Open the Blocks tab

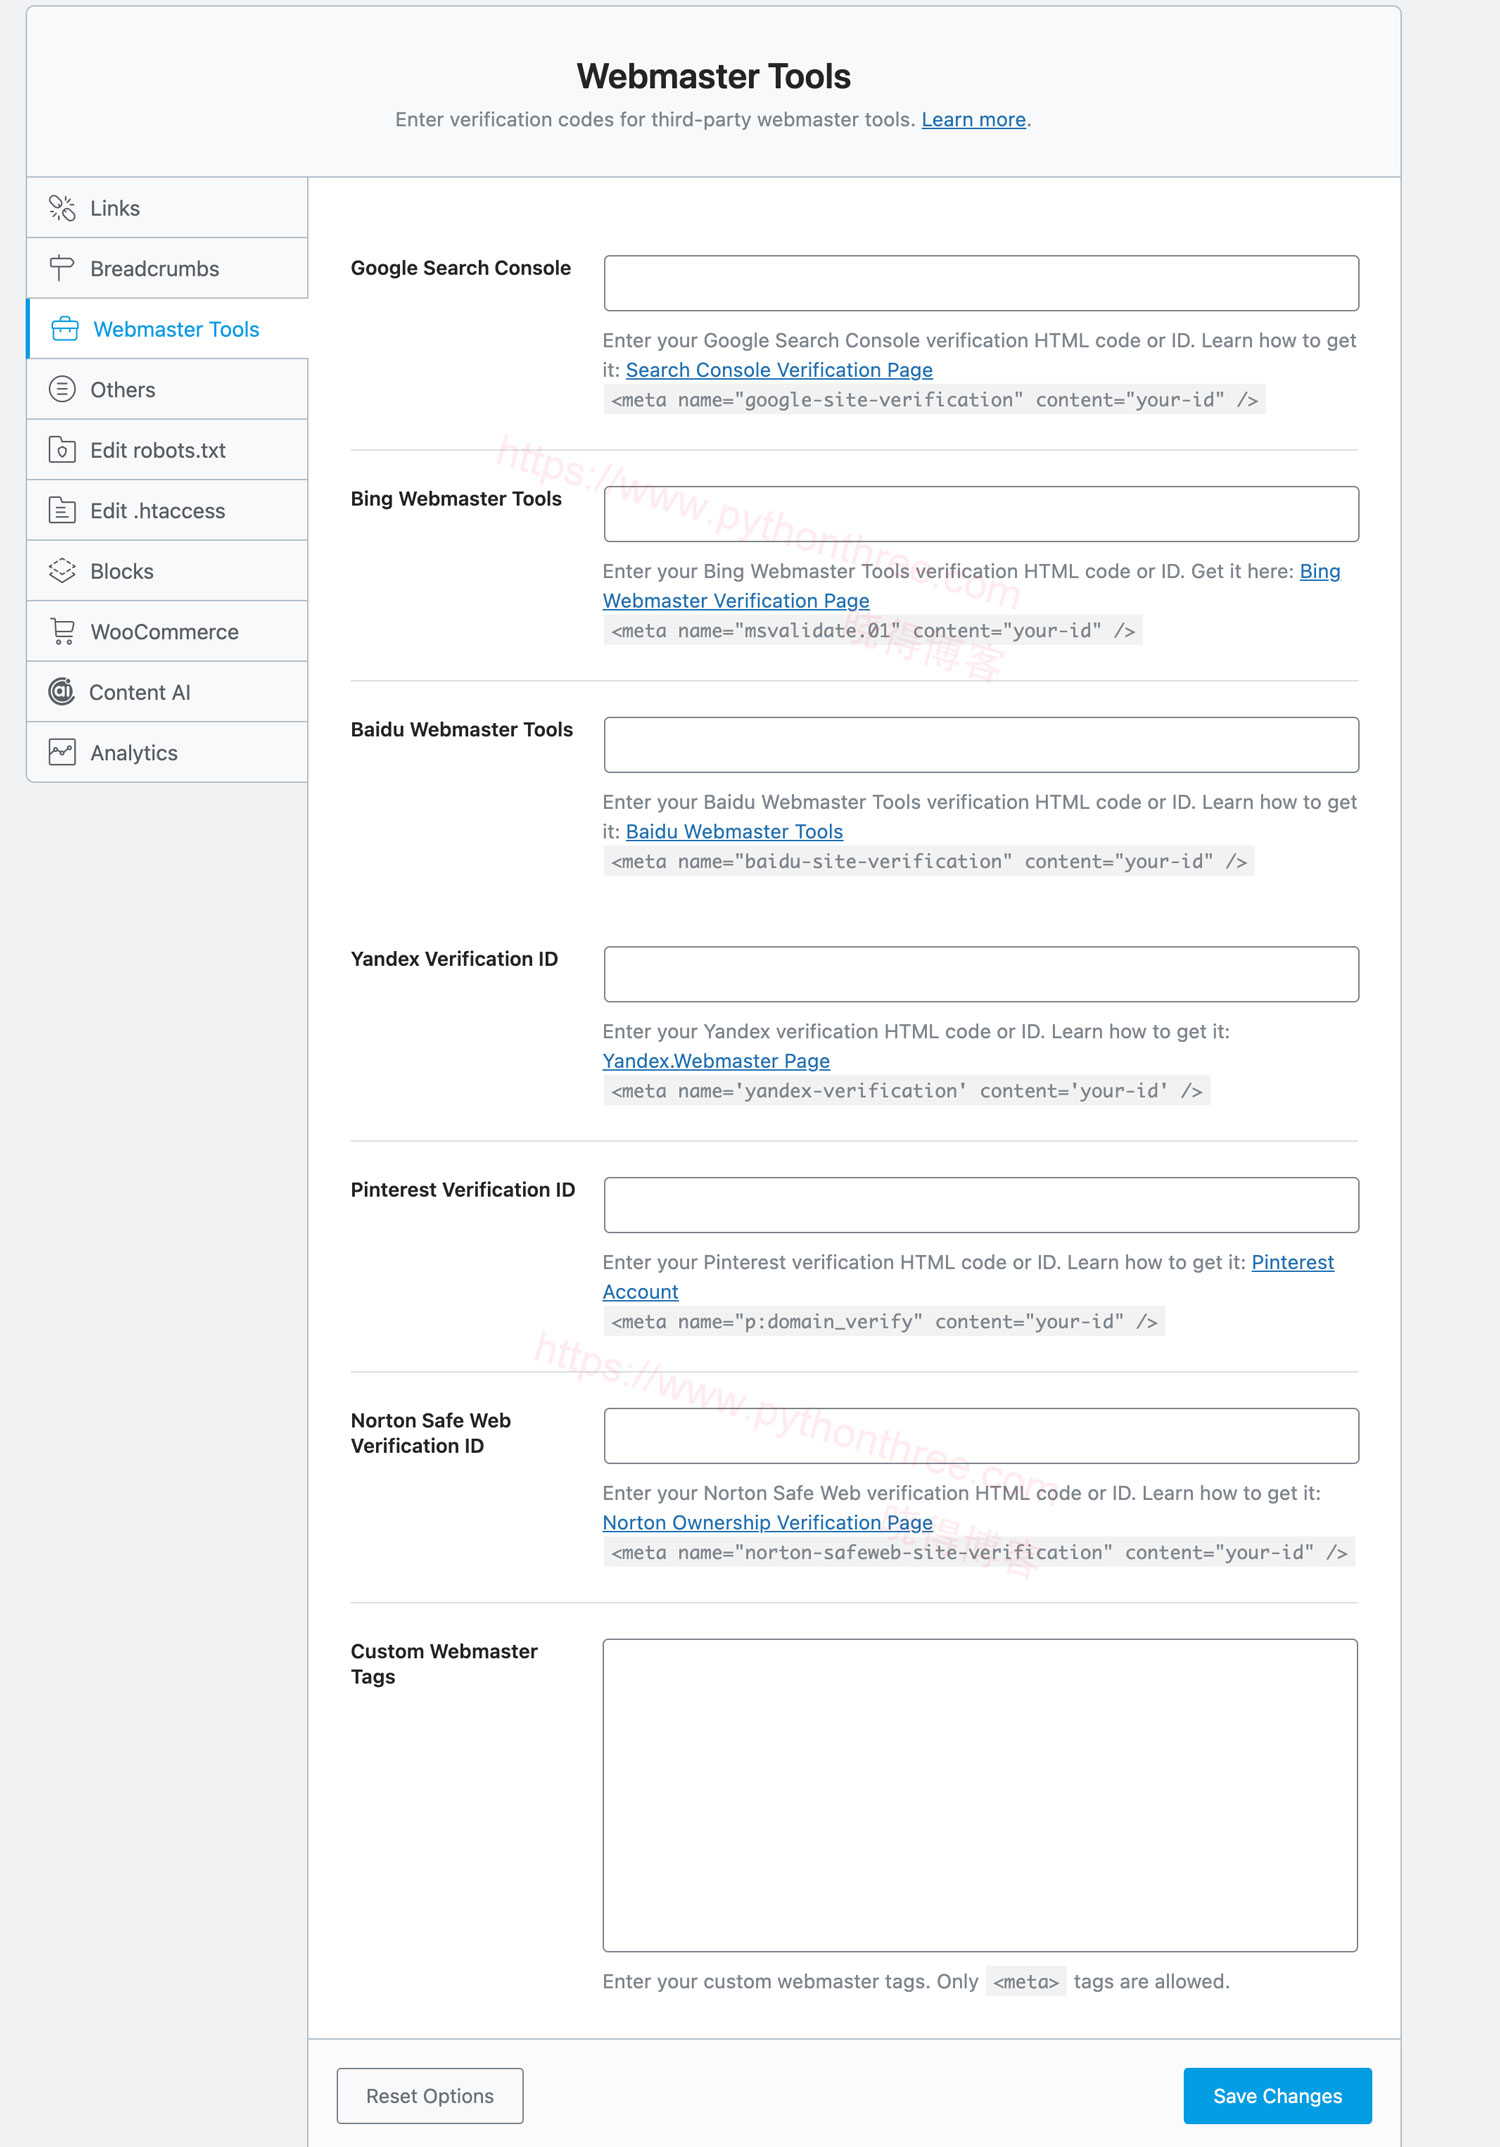tap(167, 571)
